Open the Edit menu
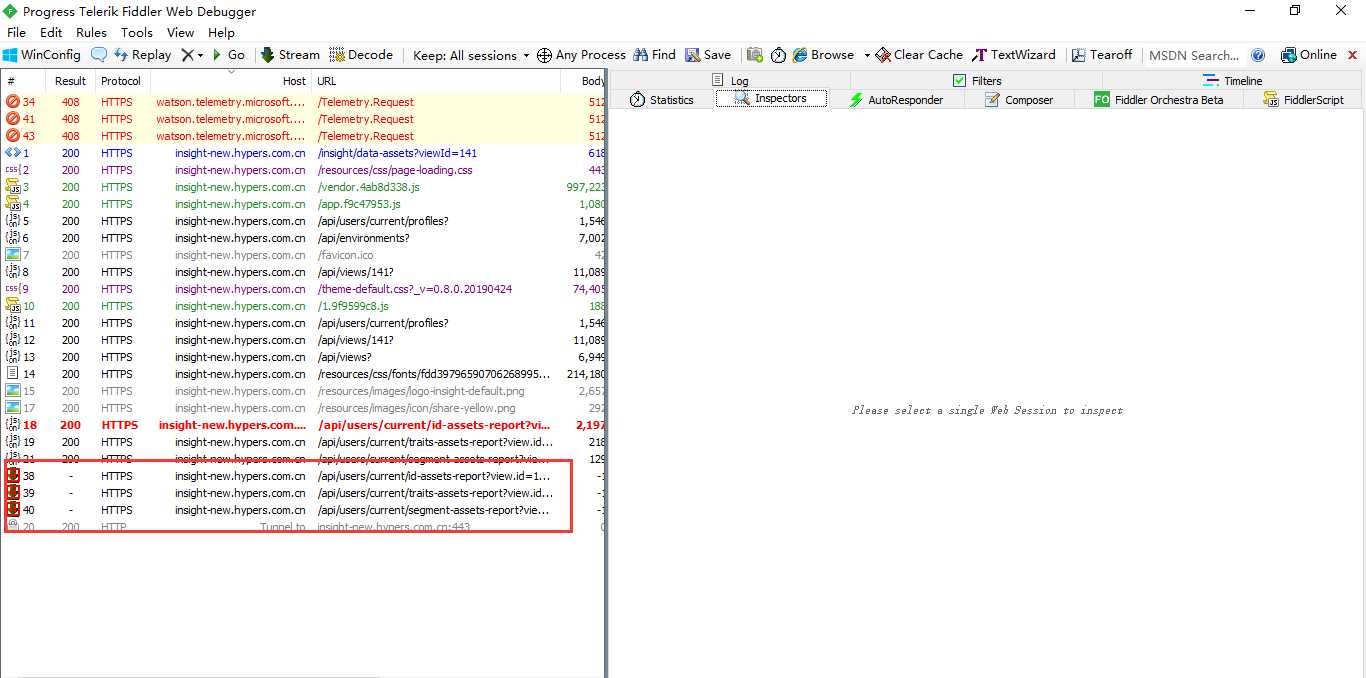 [x=51, y=33]
